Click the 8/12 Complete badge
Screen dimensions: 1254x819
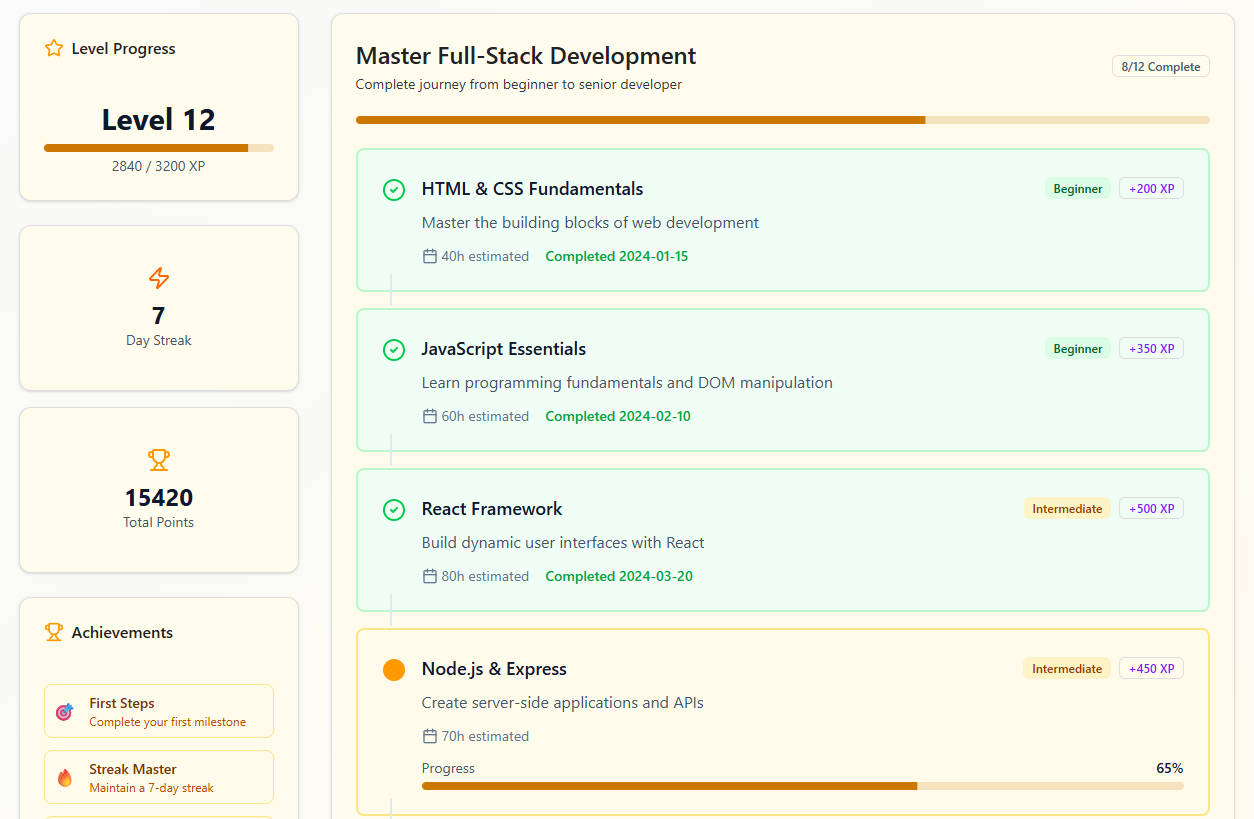[1160, 67]
